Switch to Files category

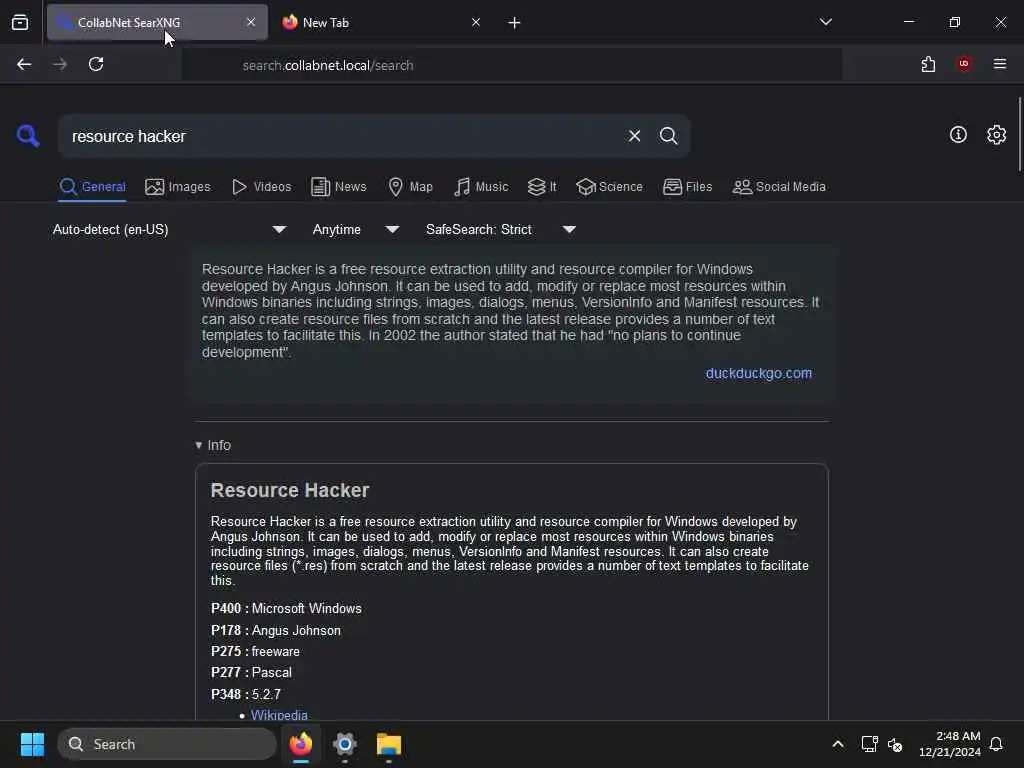[687, 187]
